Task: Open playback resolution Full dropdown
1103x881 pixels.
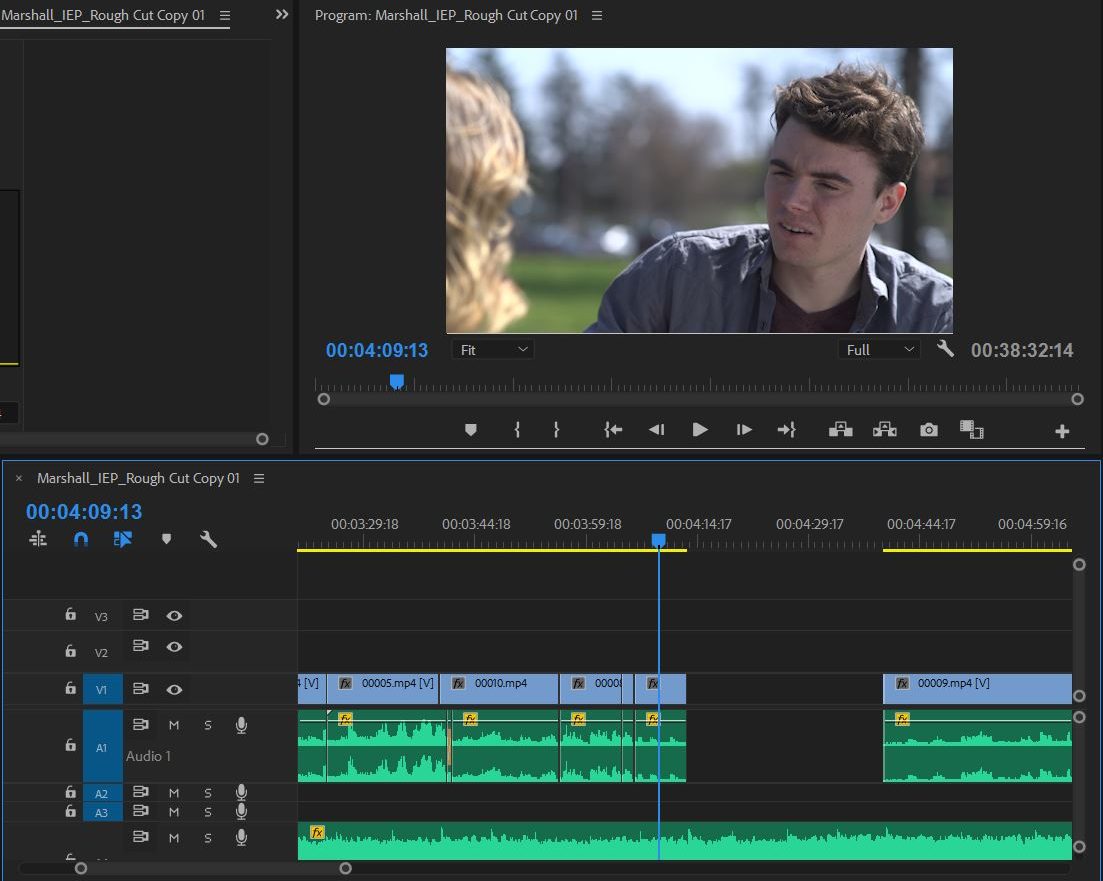Action: (x=879, y=350)
